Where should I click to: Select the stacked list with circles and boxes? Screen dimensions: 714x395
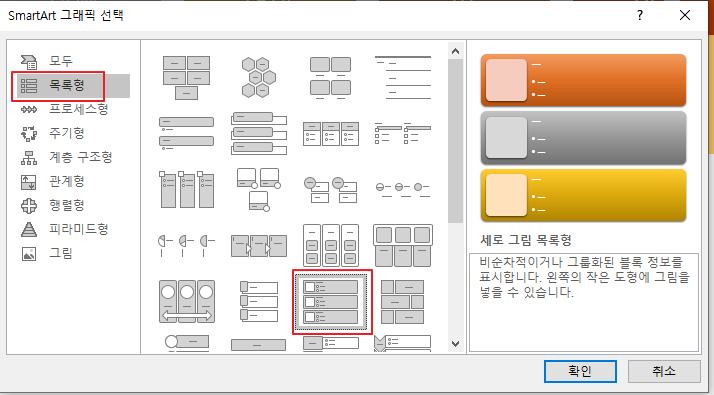tap(331, 189)
